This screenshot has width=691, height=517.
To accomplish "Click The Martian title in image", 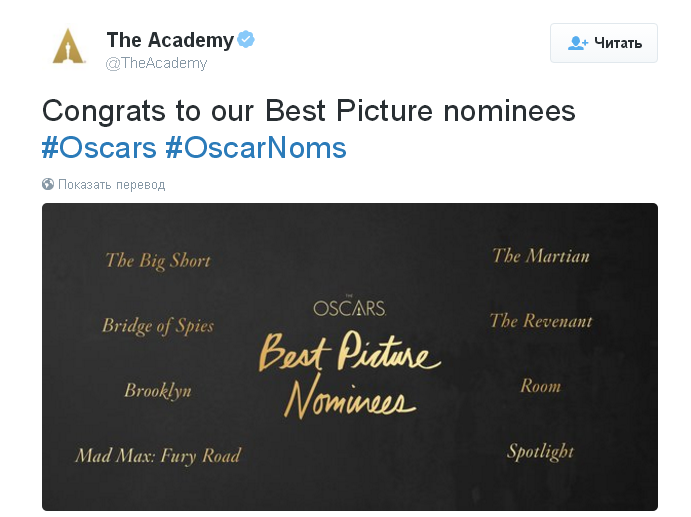I will [x=540, y=256].
